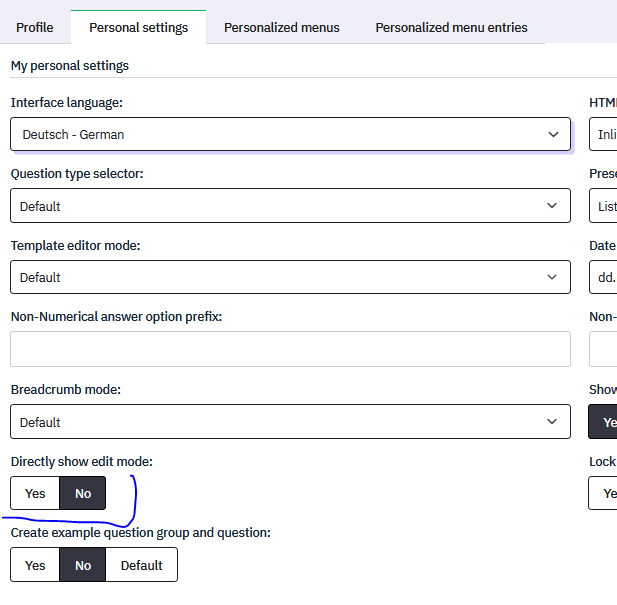Screen dimensions: 617x605
Task: Set Directly show edit mode to Yes
Action: (35, 493)
